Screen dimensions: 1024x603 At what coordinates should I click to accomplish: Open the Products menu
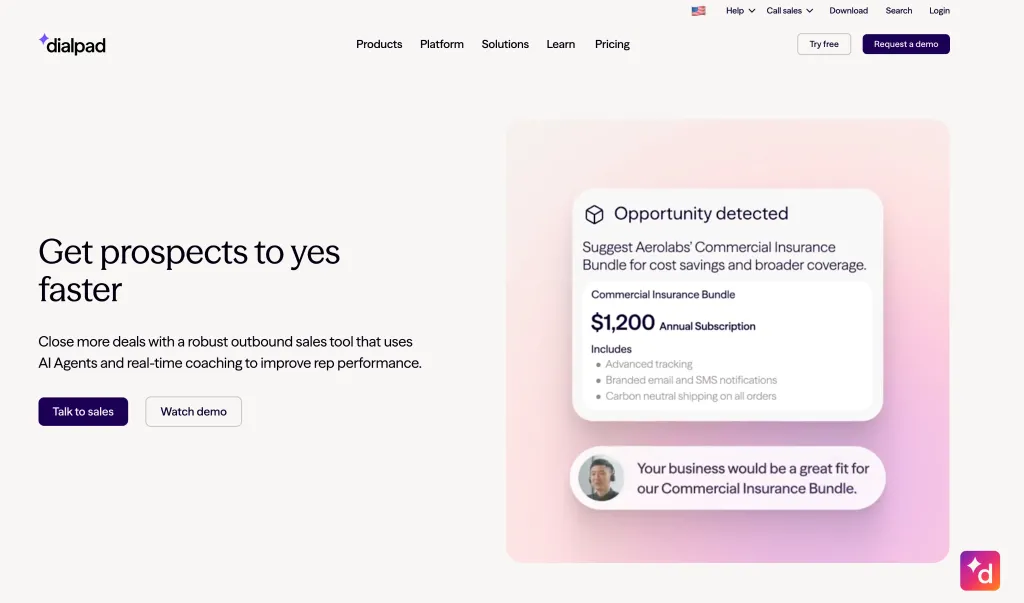(x=379, y=44)
